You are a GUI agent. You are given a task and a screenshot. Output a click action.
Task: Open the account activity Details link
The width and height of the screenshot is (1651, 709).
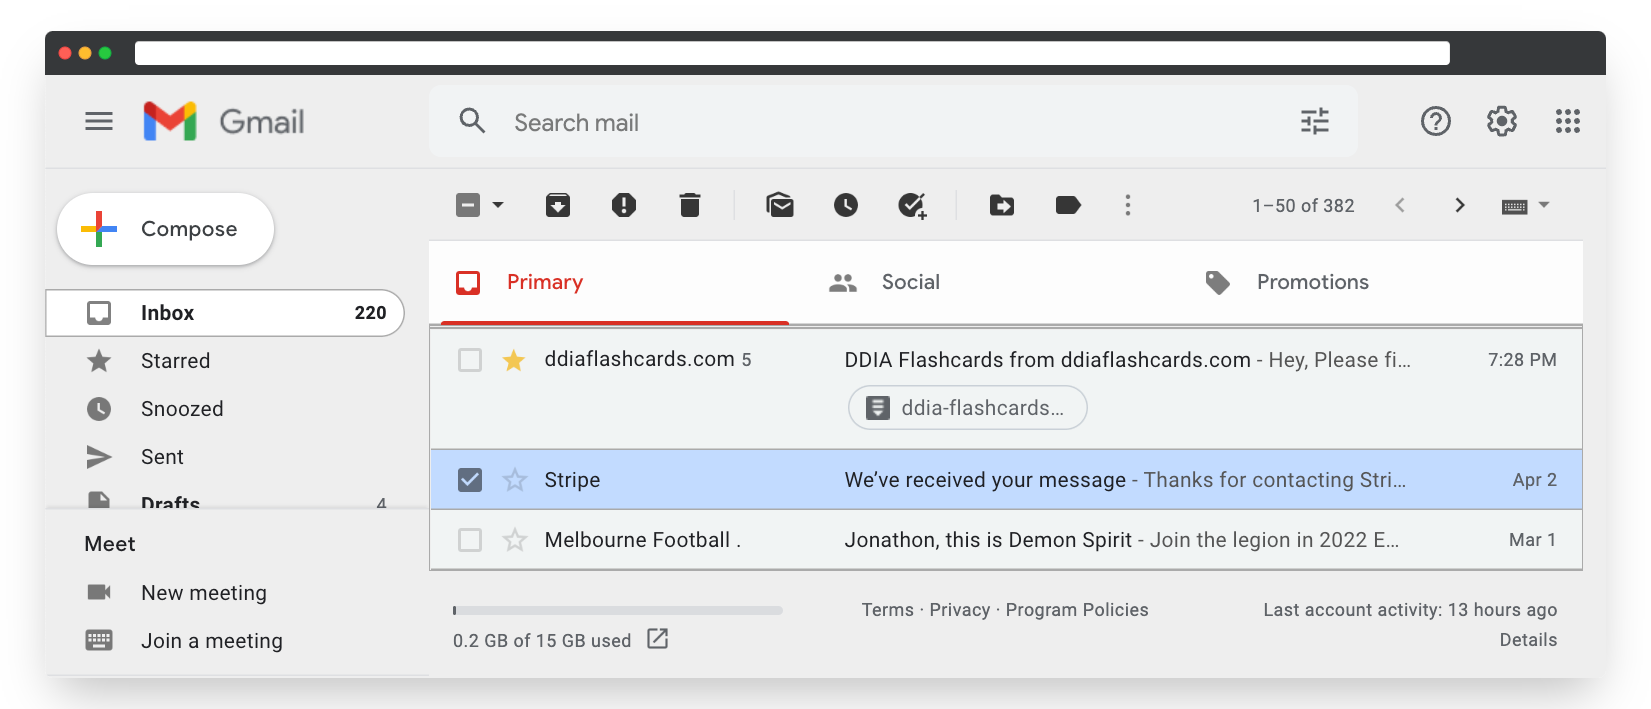(x=1528, y=640)
